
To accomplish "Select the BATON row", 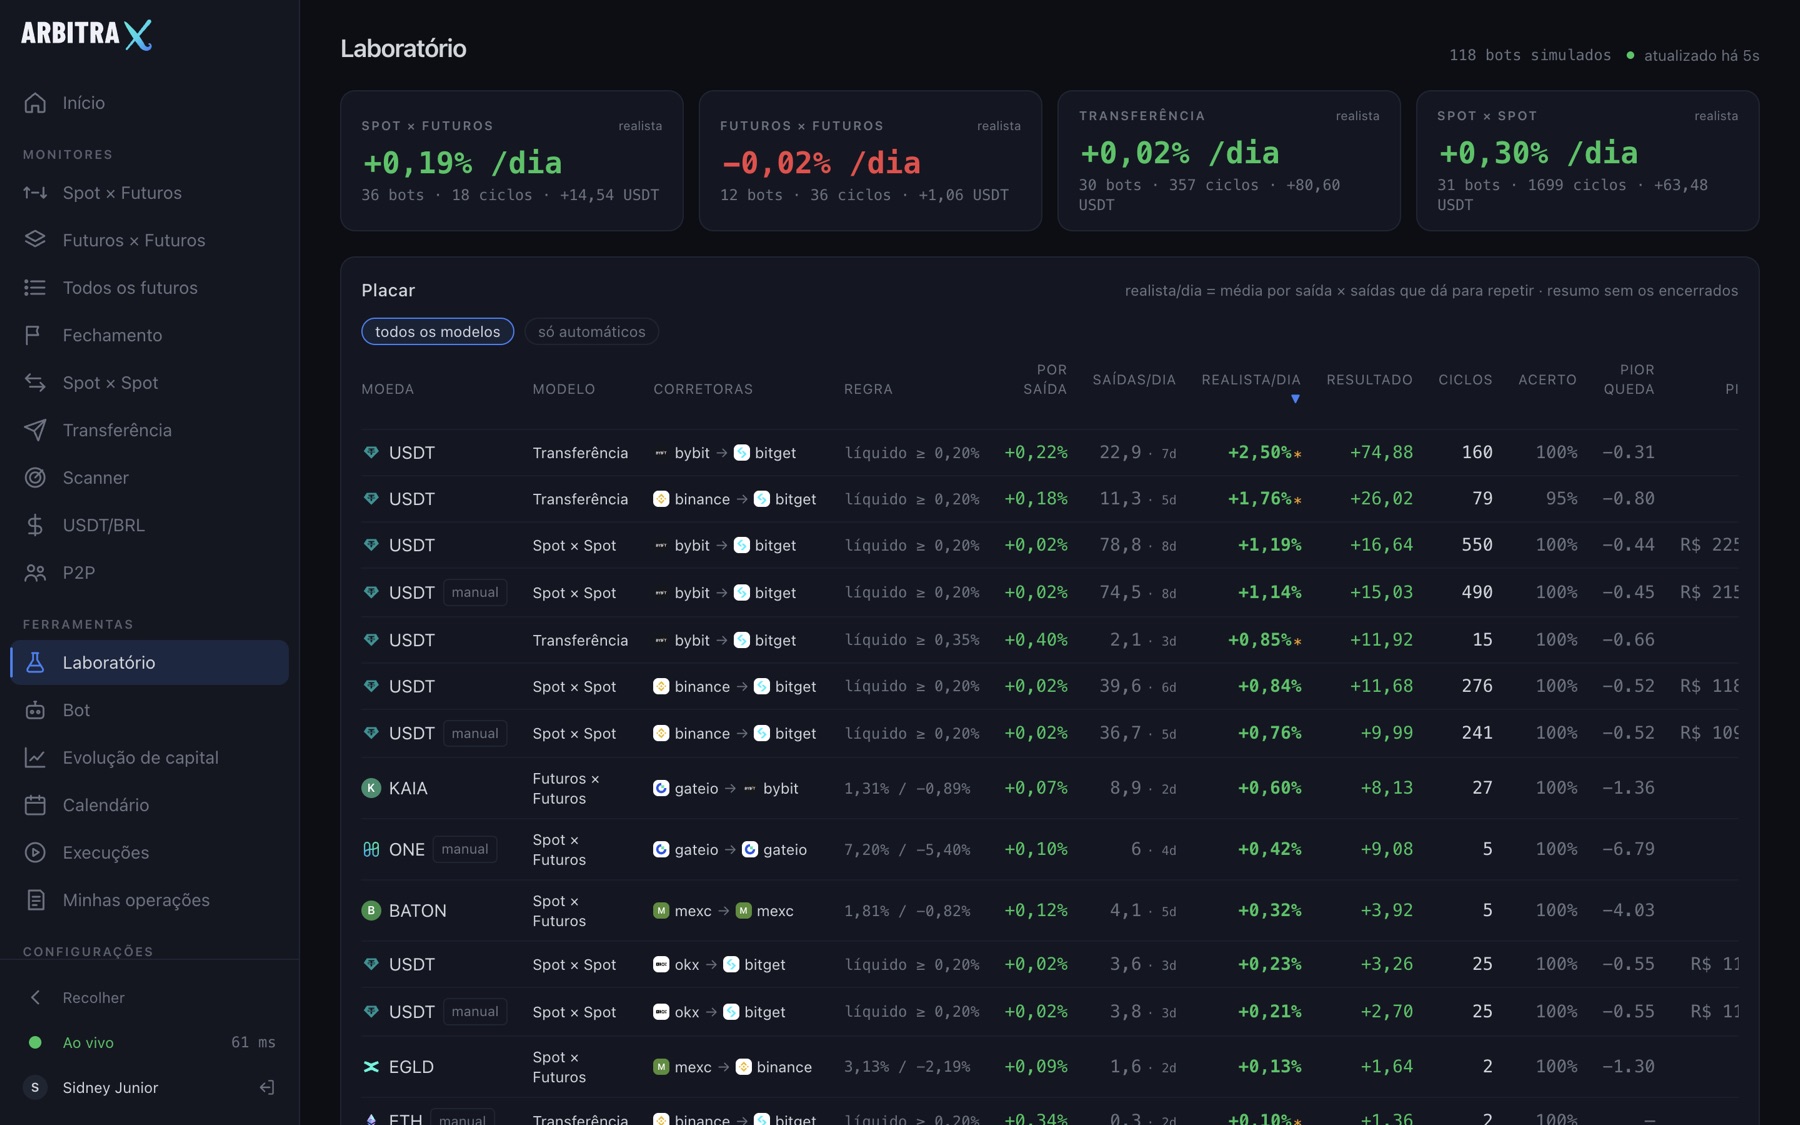I will pyautogui.click(x=1050, y=911).
